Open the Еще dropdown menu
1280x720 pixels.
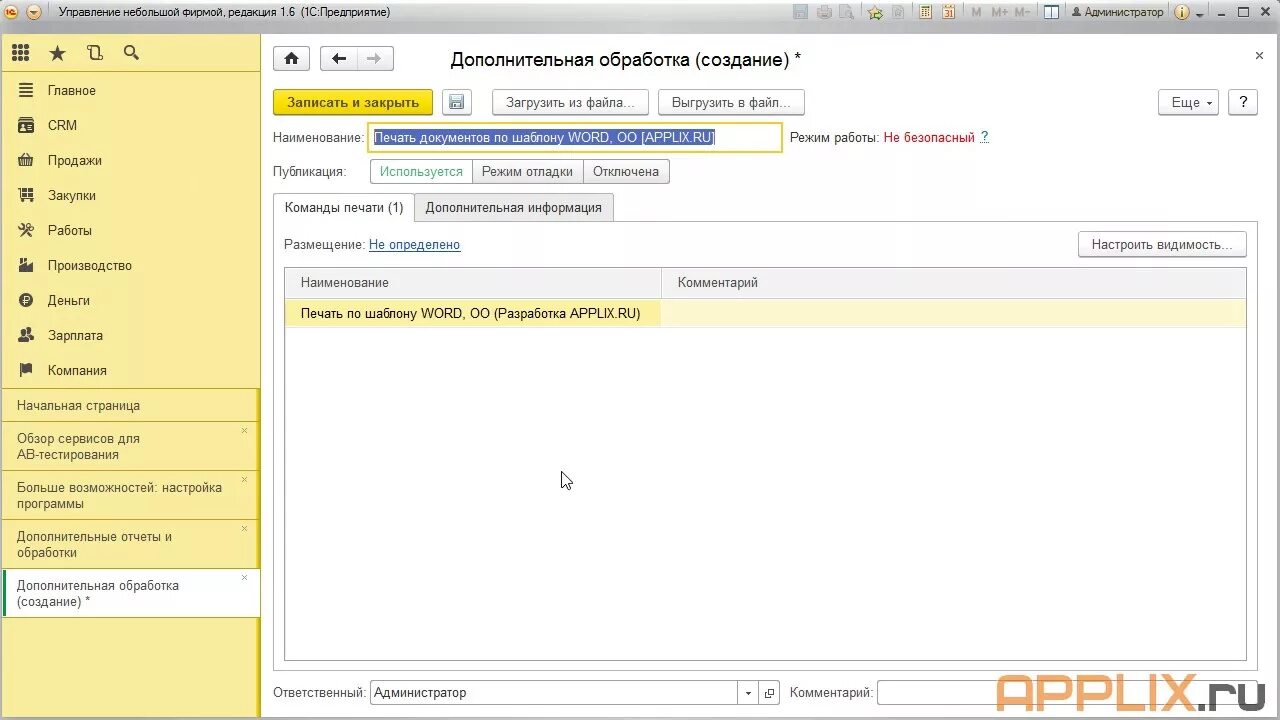pos(1189,102)
